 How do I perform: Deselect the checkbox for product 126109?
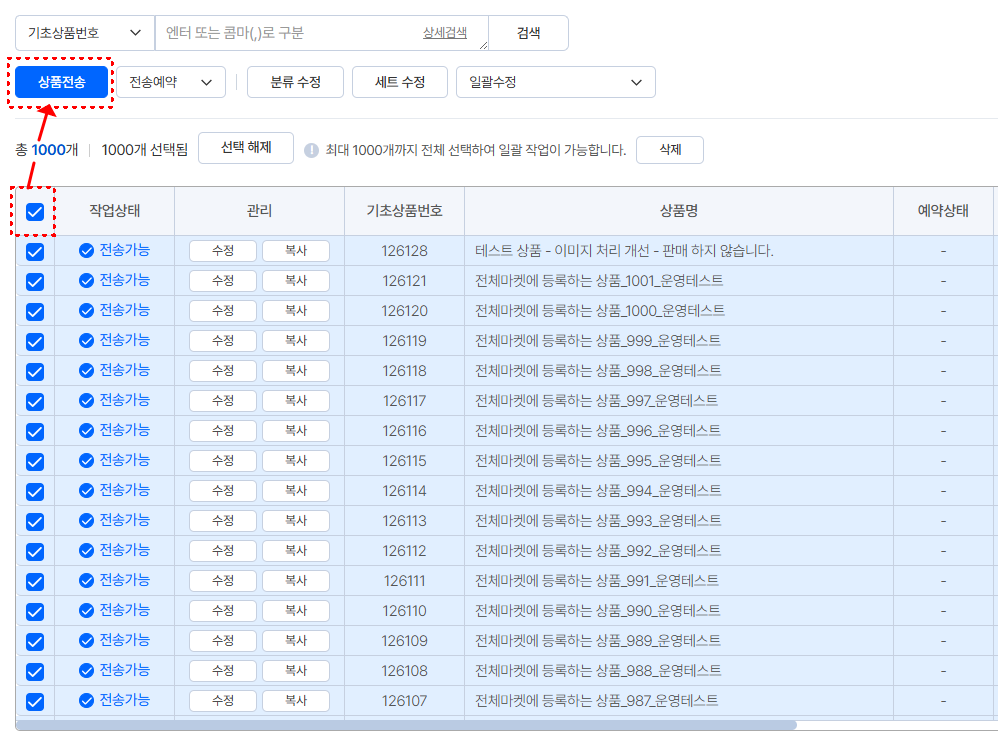click(35, 642)
